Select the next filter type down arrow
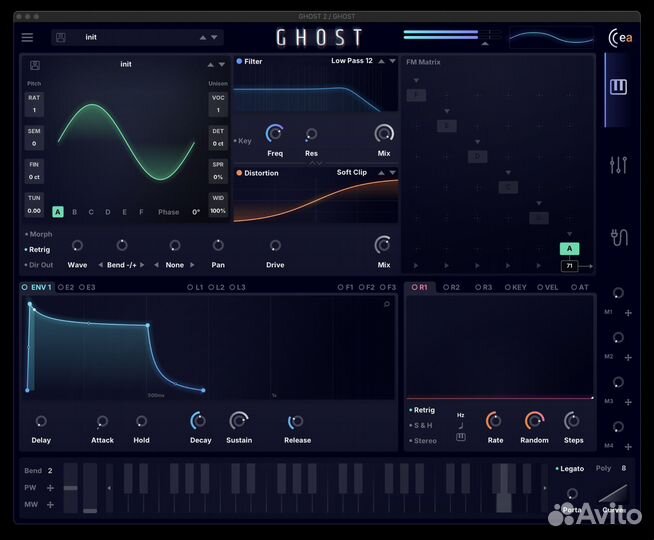This screenshot has width=654, height=540. [x=392, y=61]
